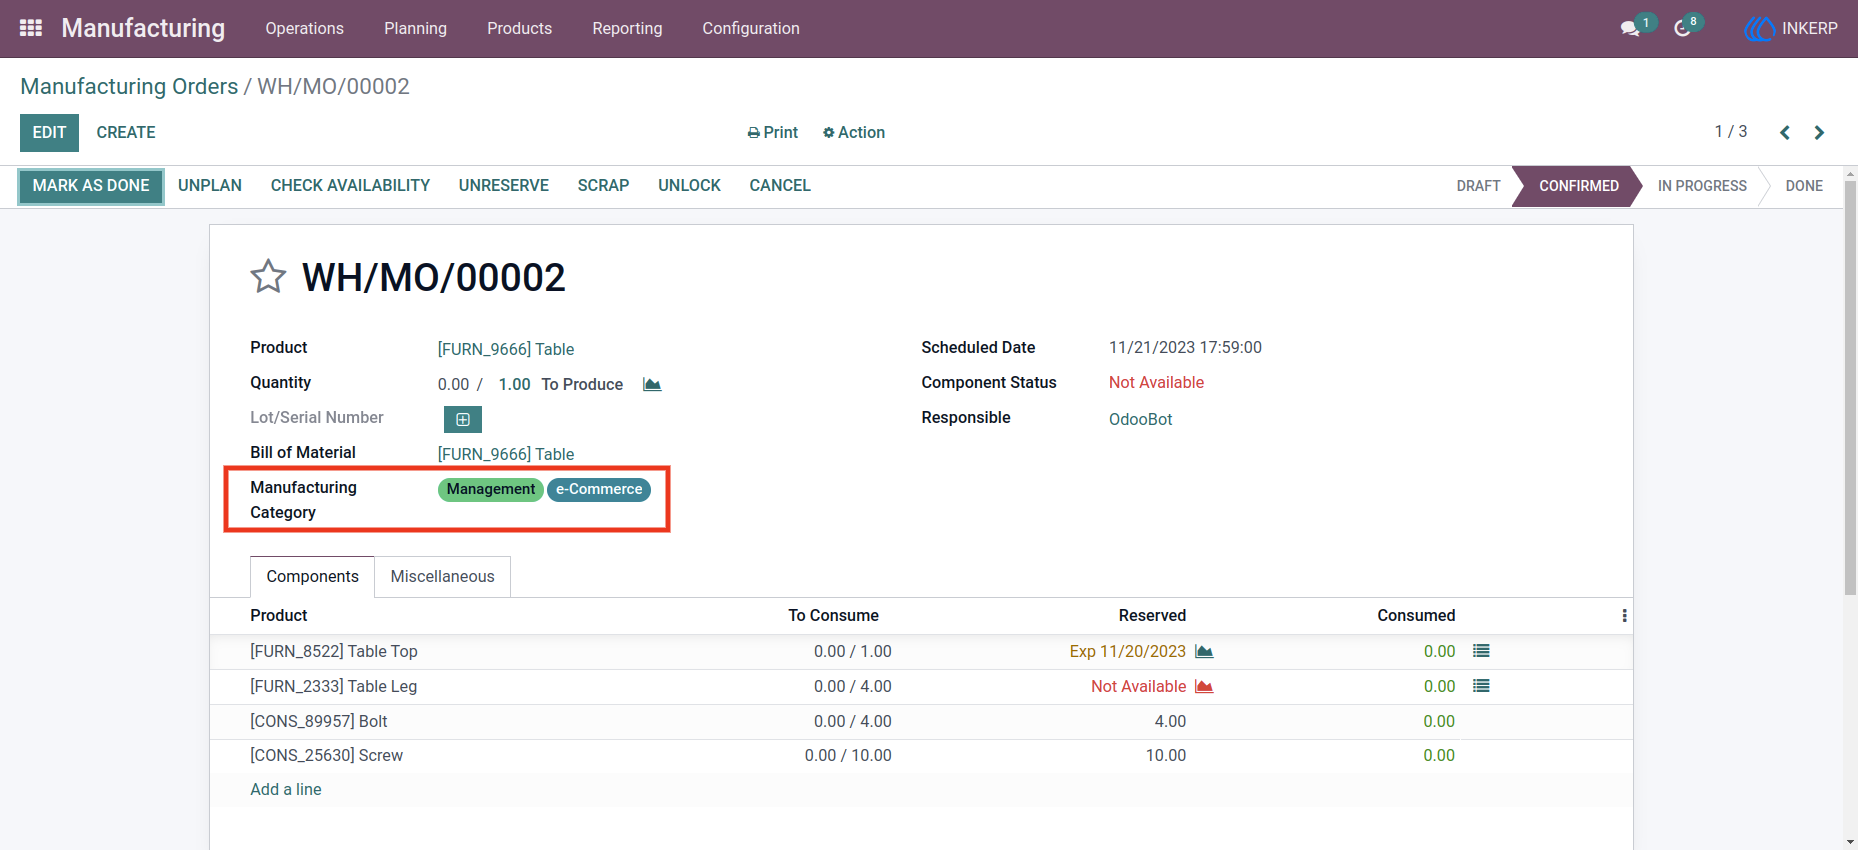Select the Components tab
Screen dimensions: 1858x850
click(x=312, y=577)
